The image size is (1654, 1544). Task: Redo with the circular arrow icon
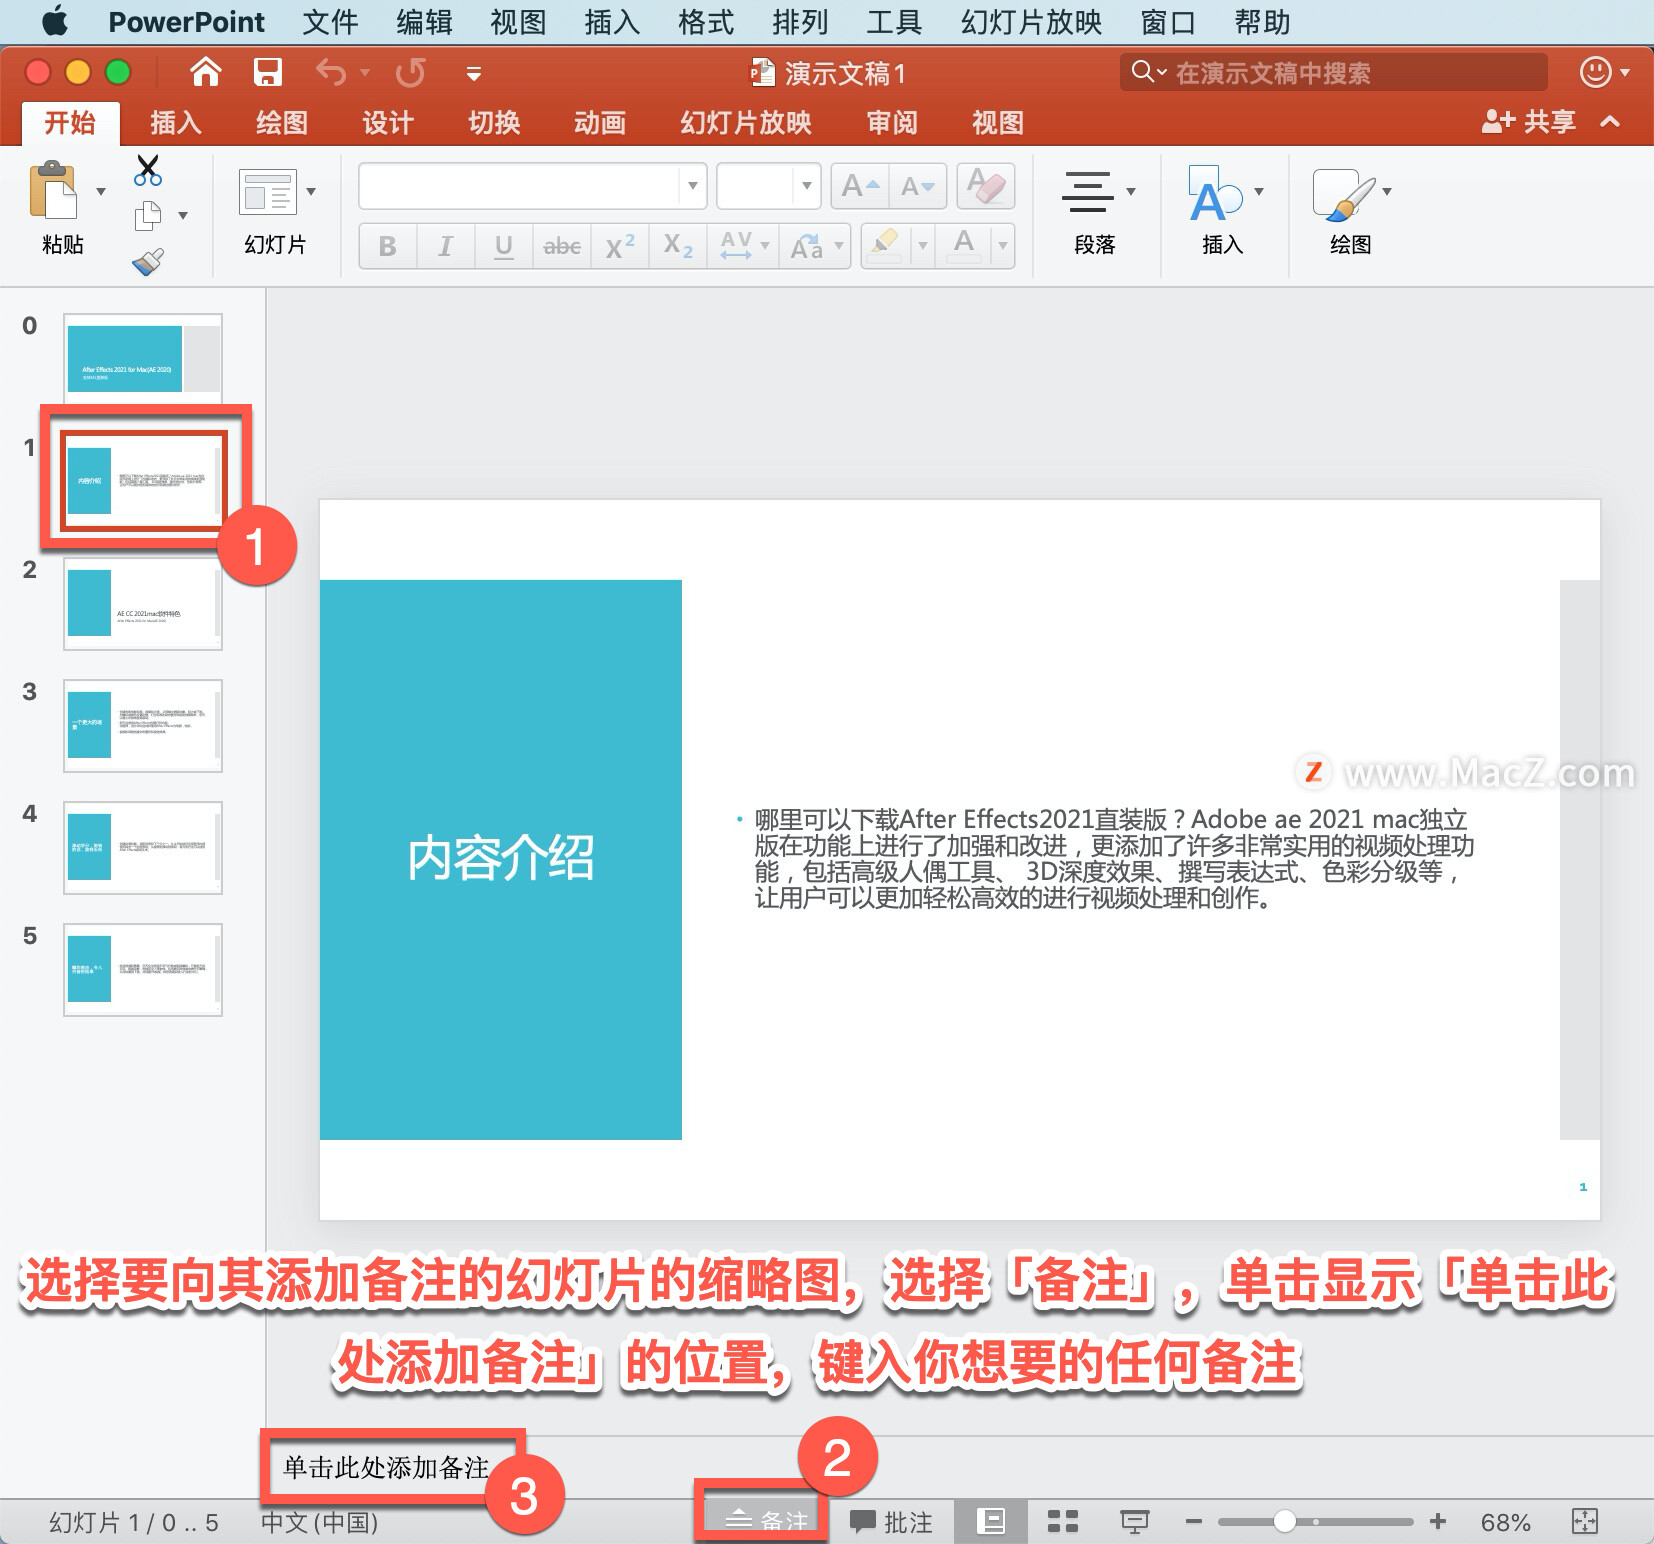(x=410, y=72)
